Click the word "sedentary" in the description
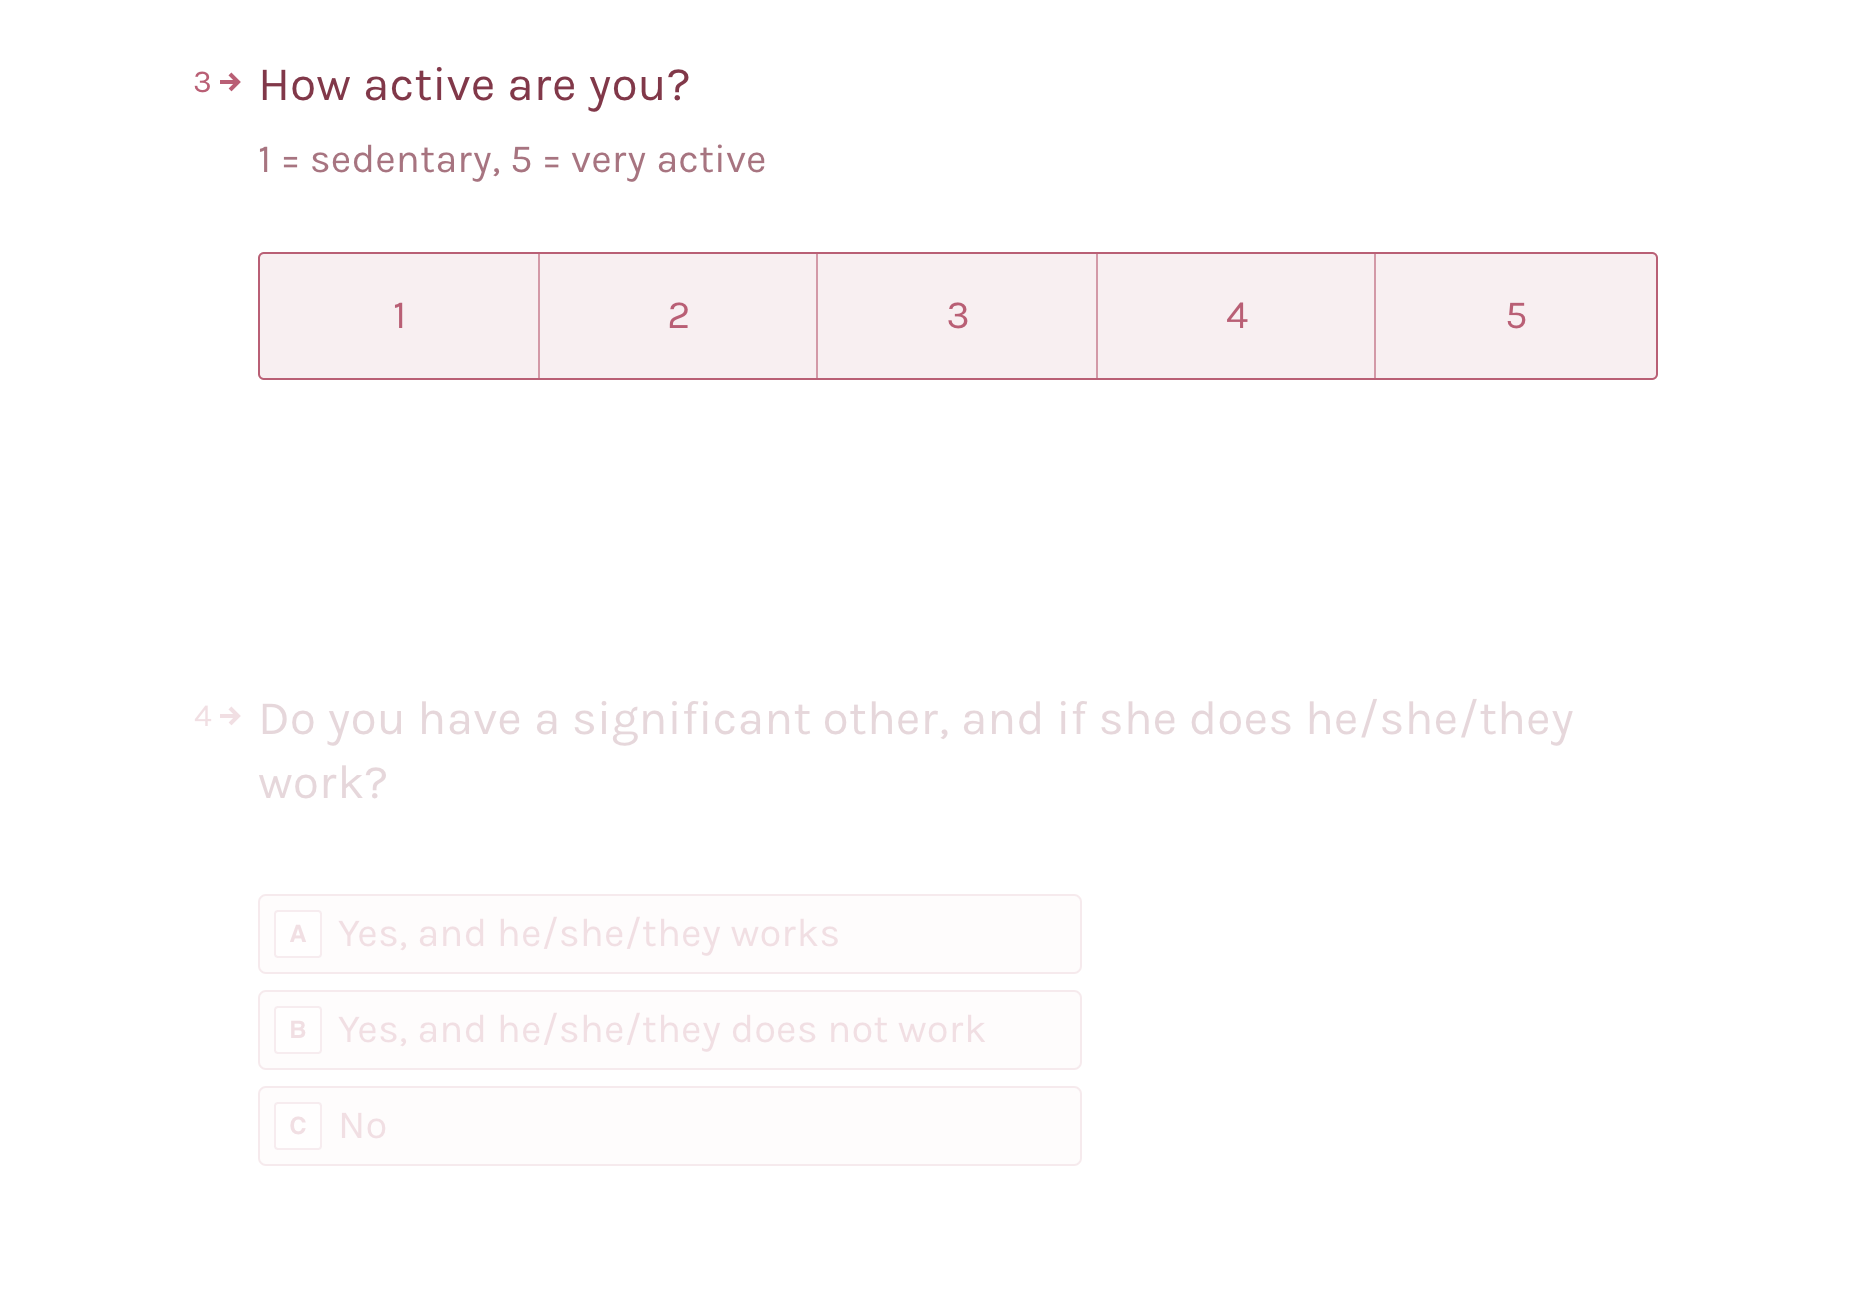This screenshot has width=1866, height=1292. [401, 160]
